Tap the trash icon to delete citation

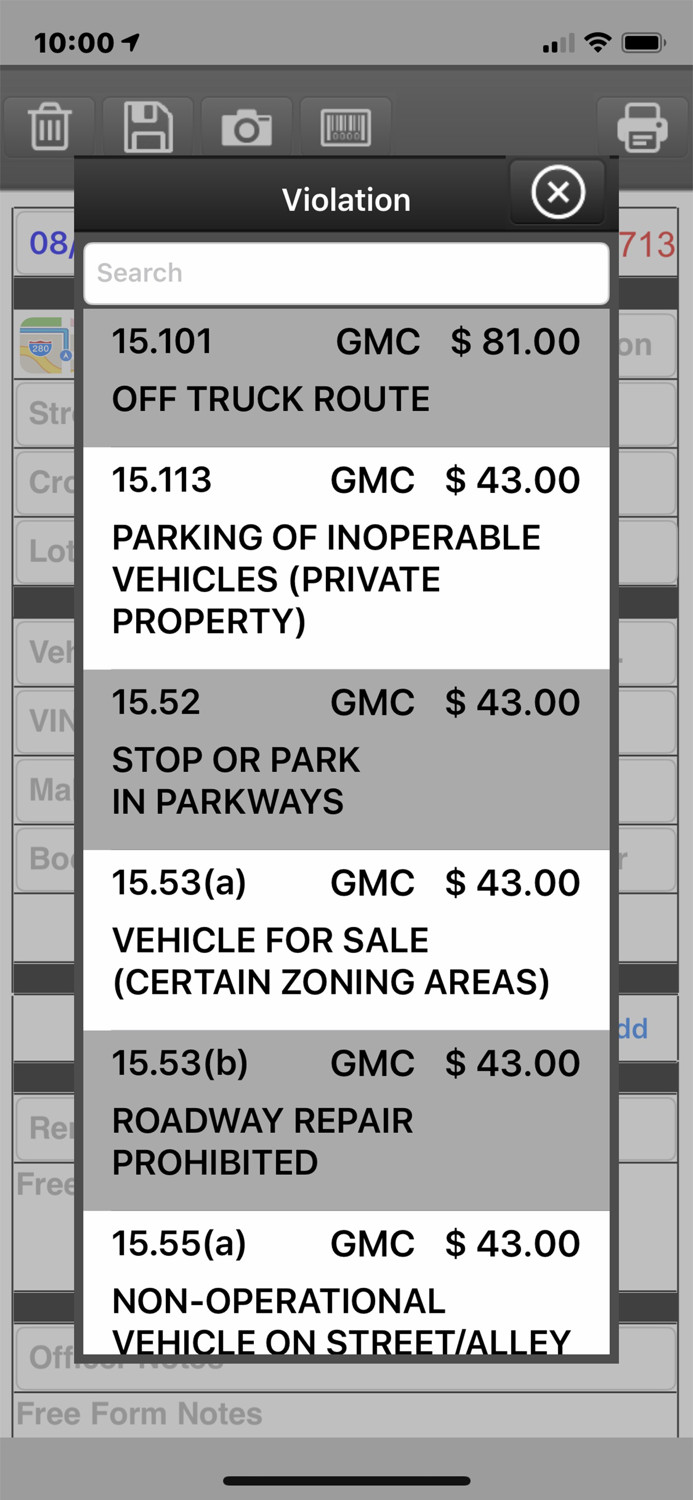tap(49, 127)
